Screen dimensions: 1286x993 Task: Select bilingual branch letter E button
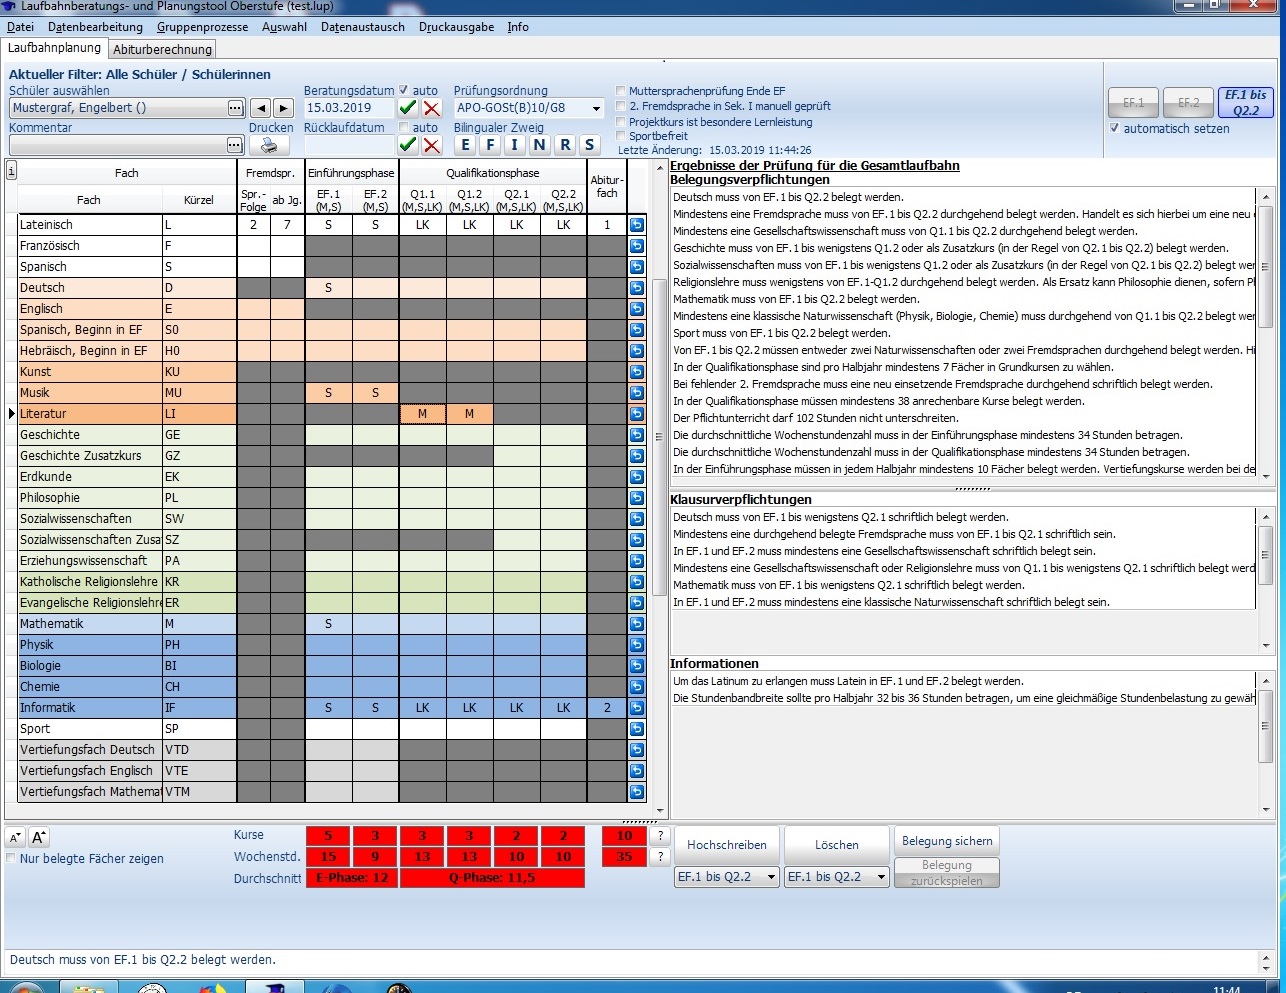pos(465,145)
